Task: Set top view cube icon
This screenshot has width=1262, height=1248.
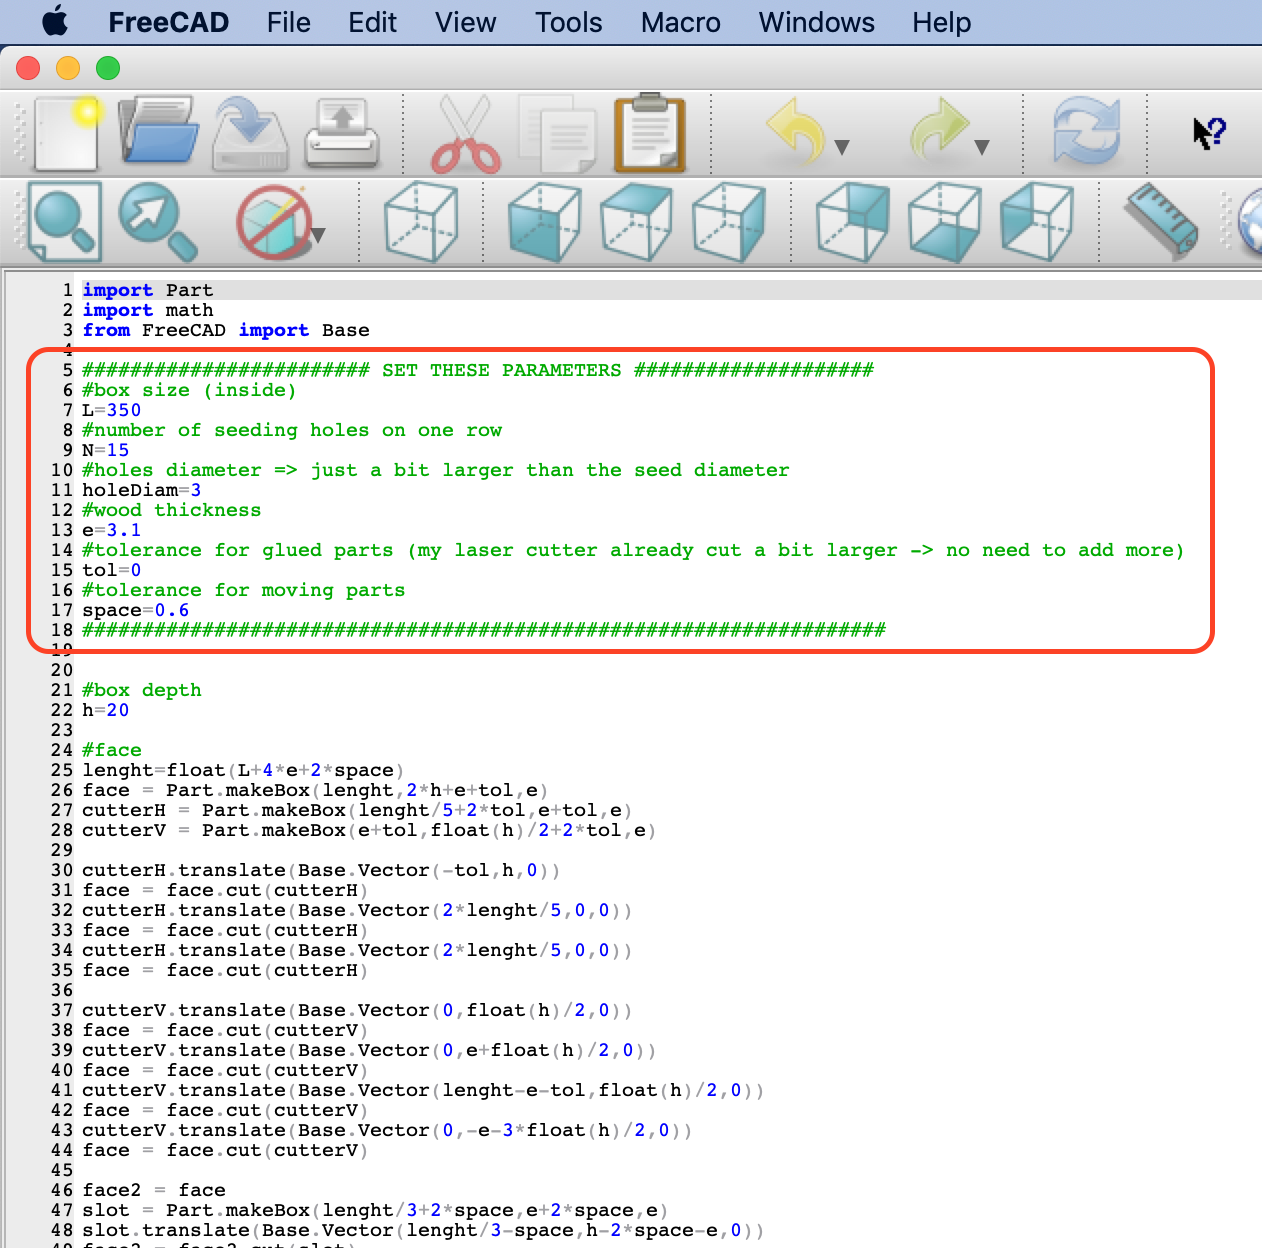Action: click(636, 222)
